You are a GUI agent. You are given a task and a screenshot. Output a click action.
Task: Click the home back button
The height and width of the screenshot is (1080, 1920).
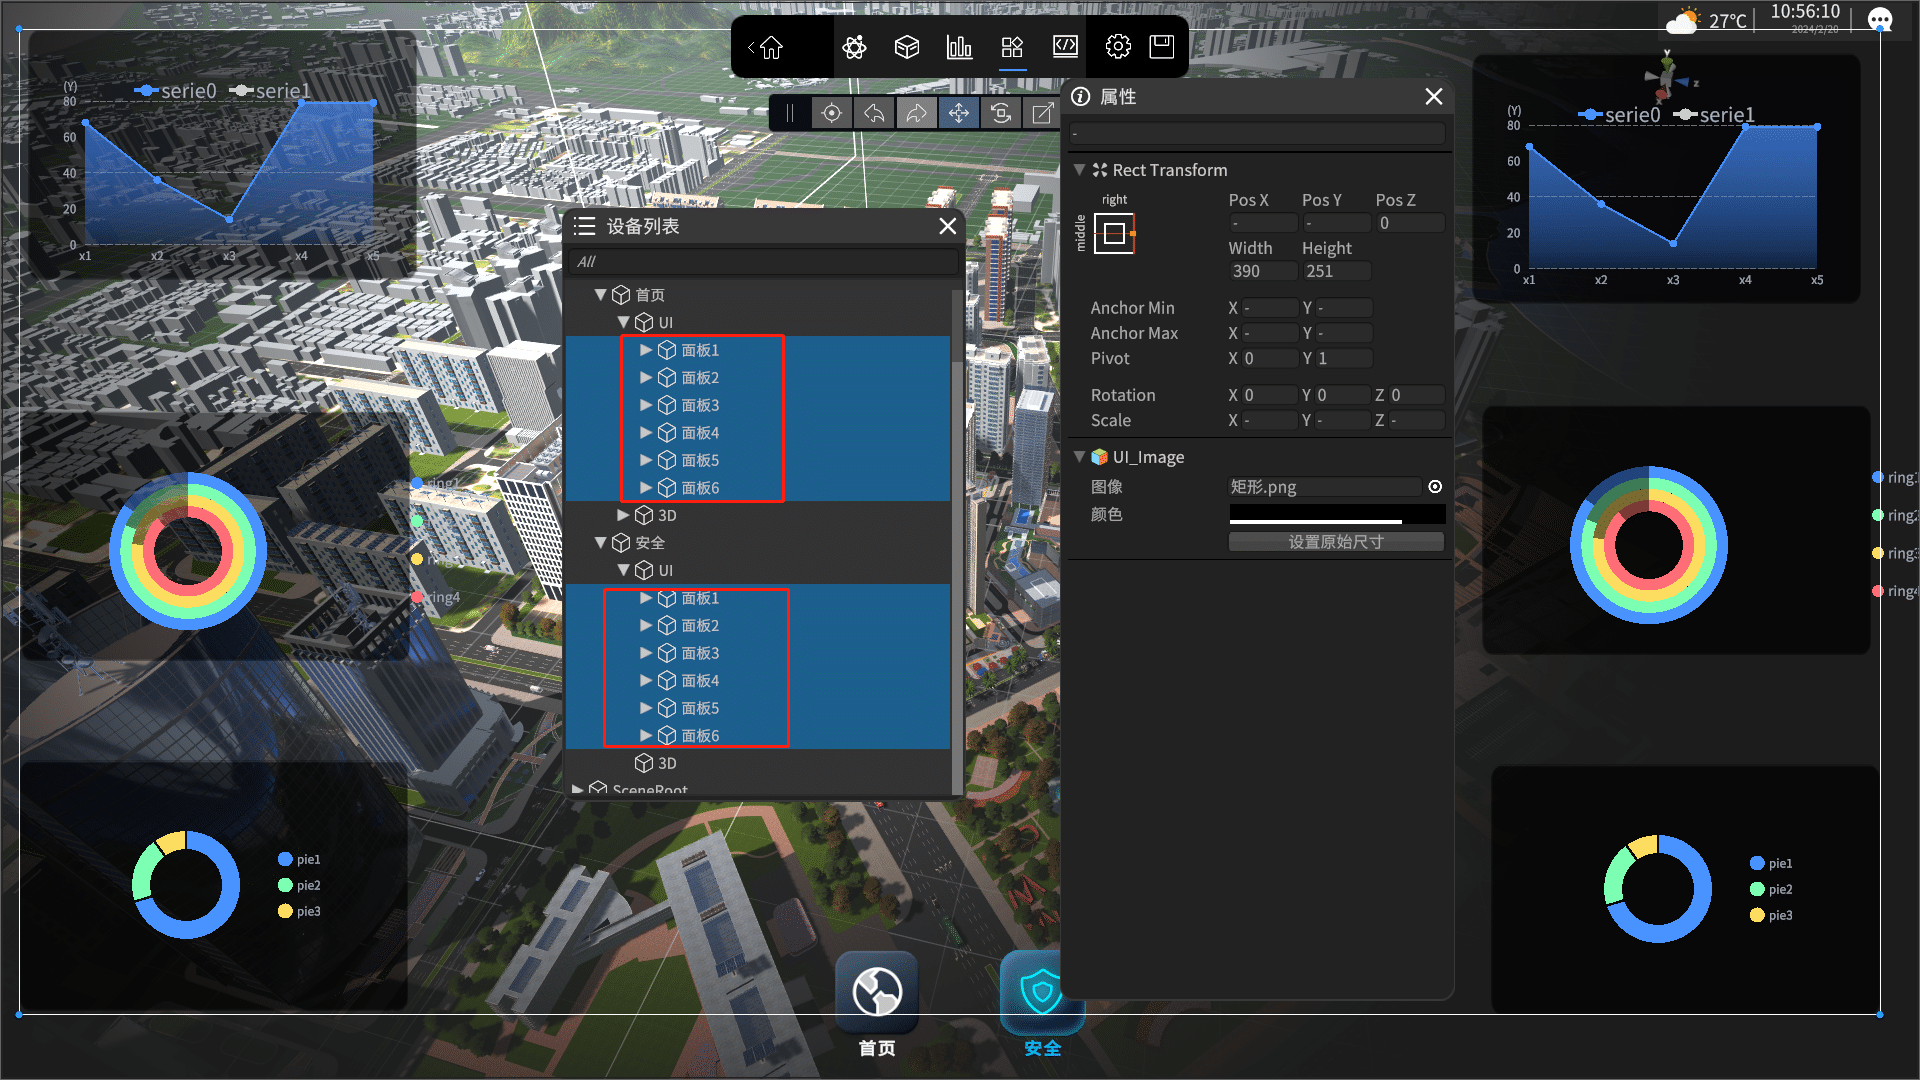pos(768,47)
